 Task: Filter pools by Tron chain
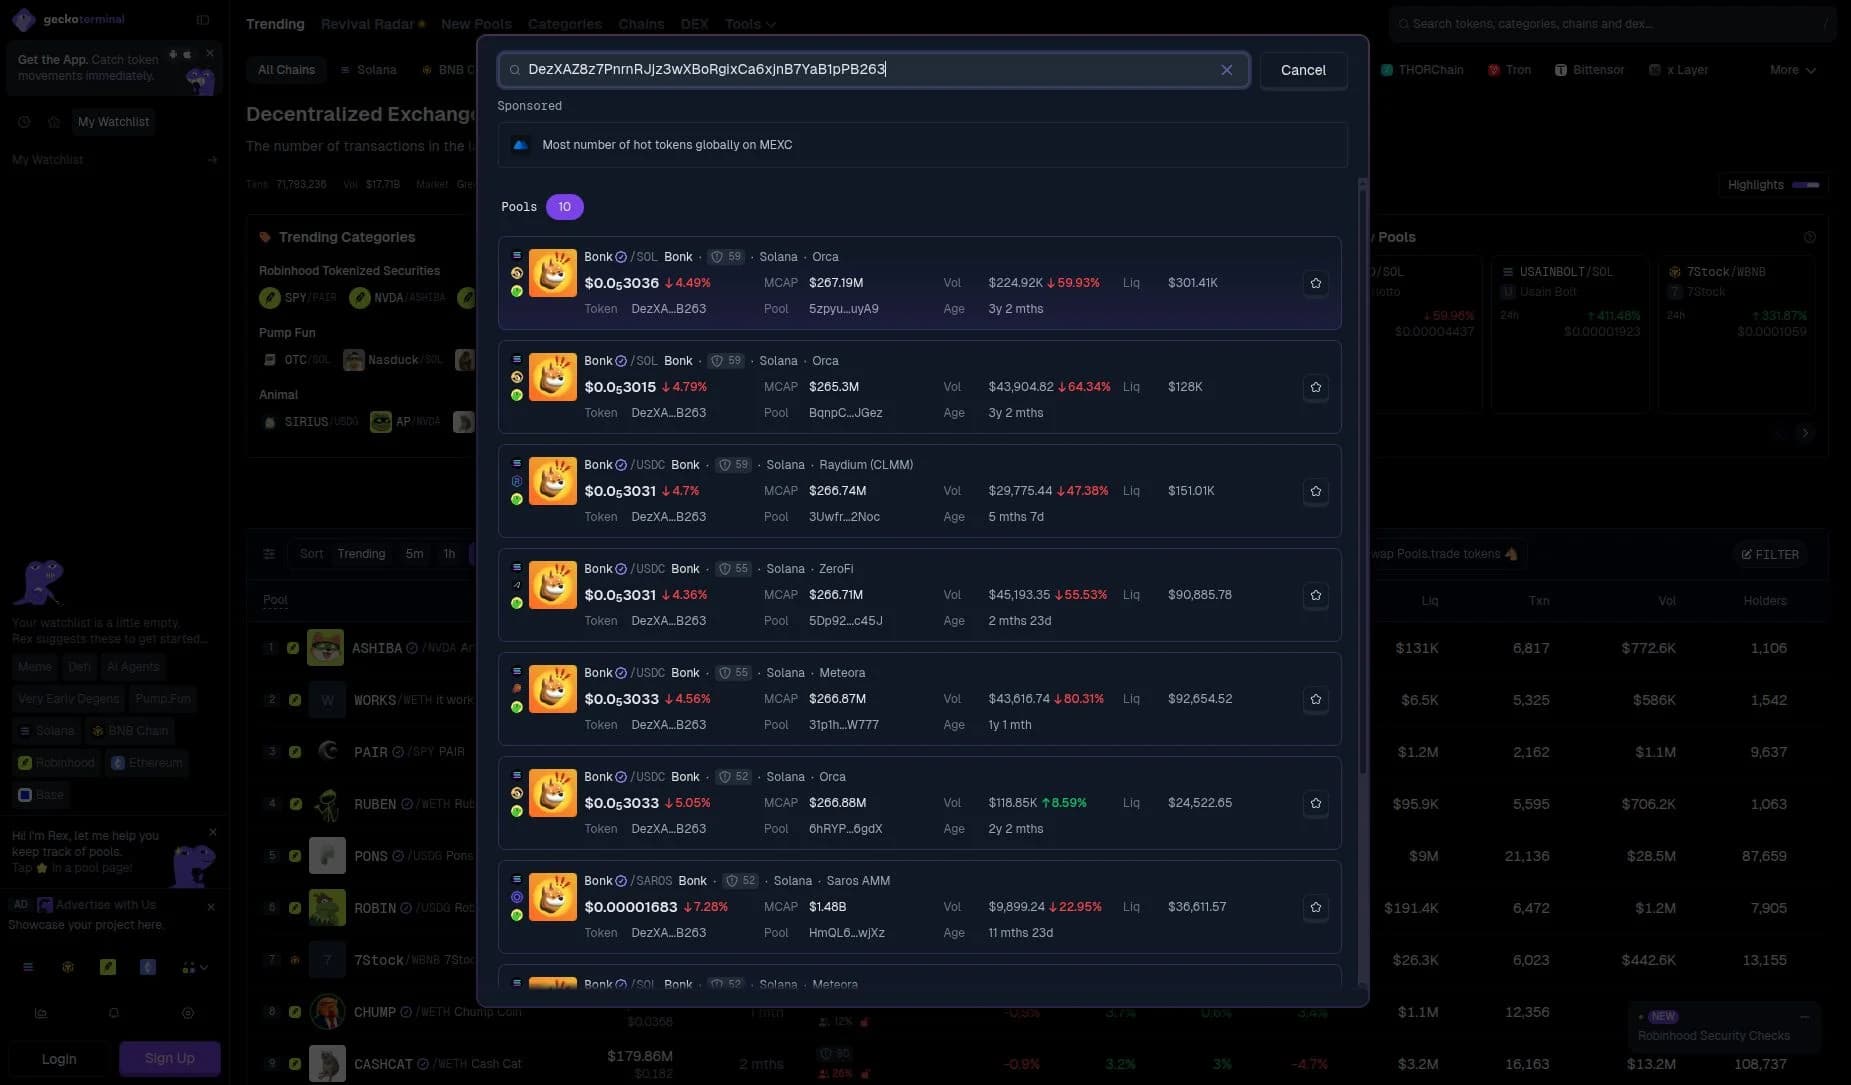tap(1509, 70)
